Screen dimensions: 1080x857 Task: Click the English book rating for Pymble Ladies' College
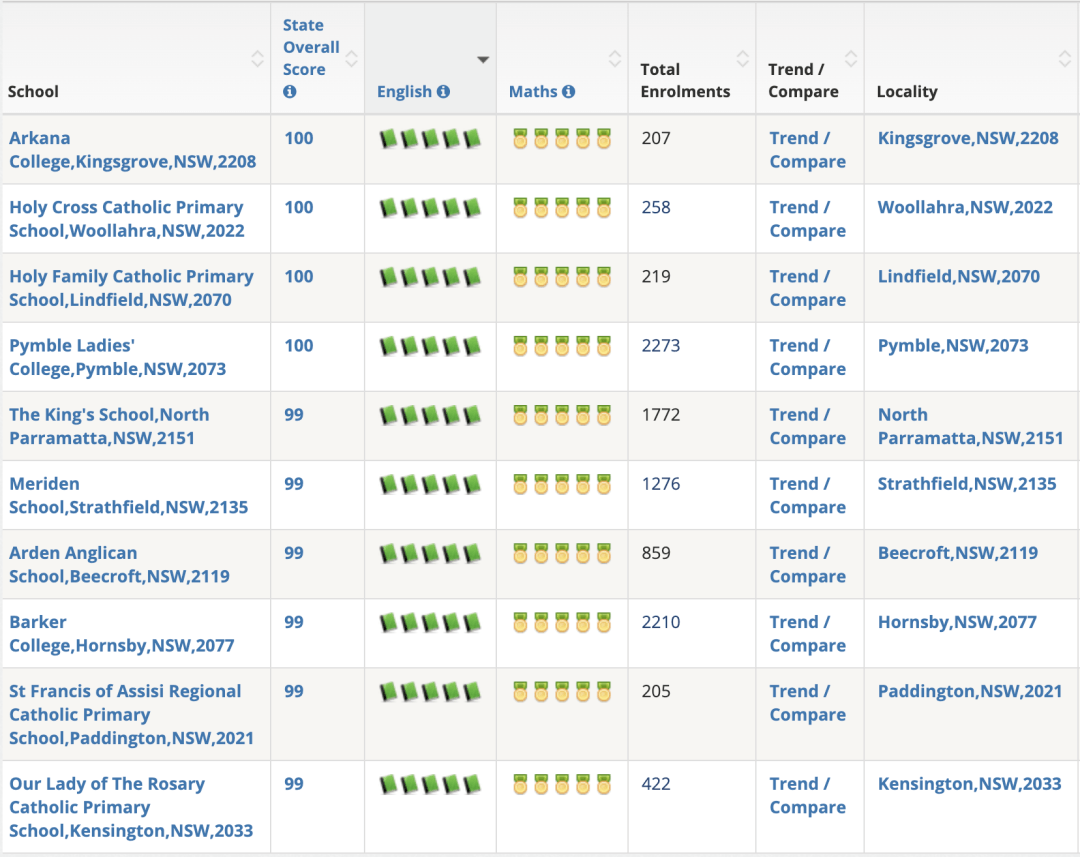click(430, 346)
